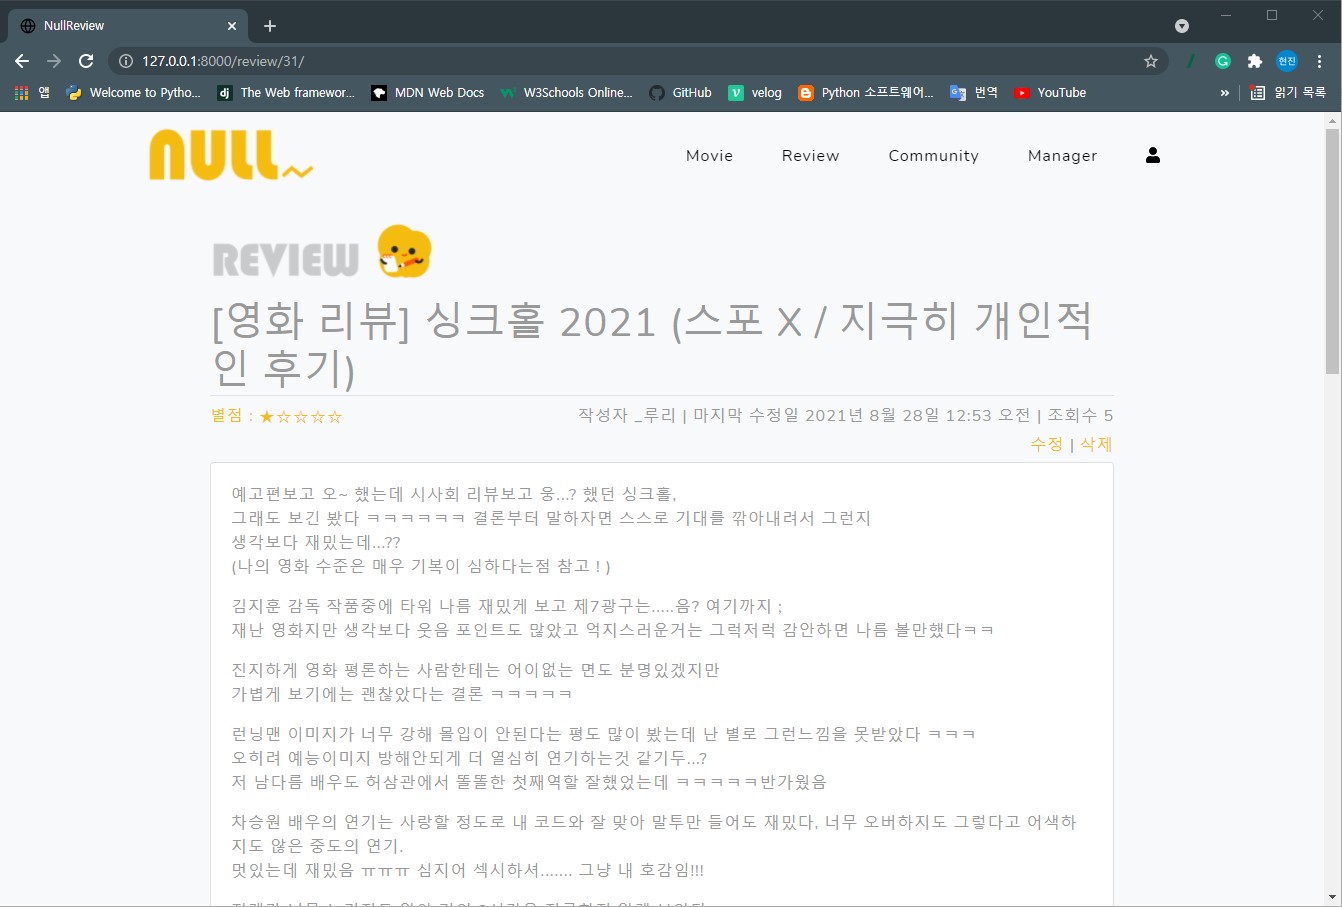Bookmark this page with the star icon
The width and height of the screenshot is (1342, 907).
(1151, 61)
